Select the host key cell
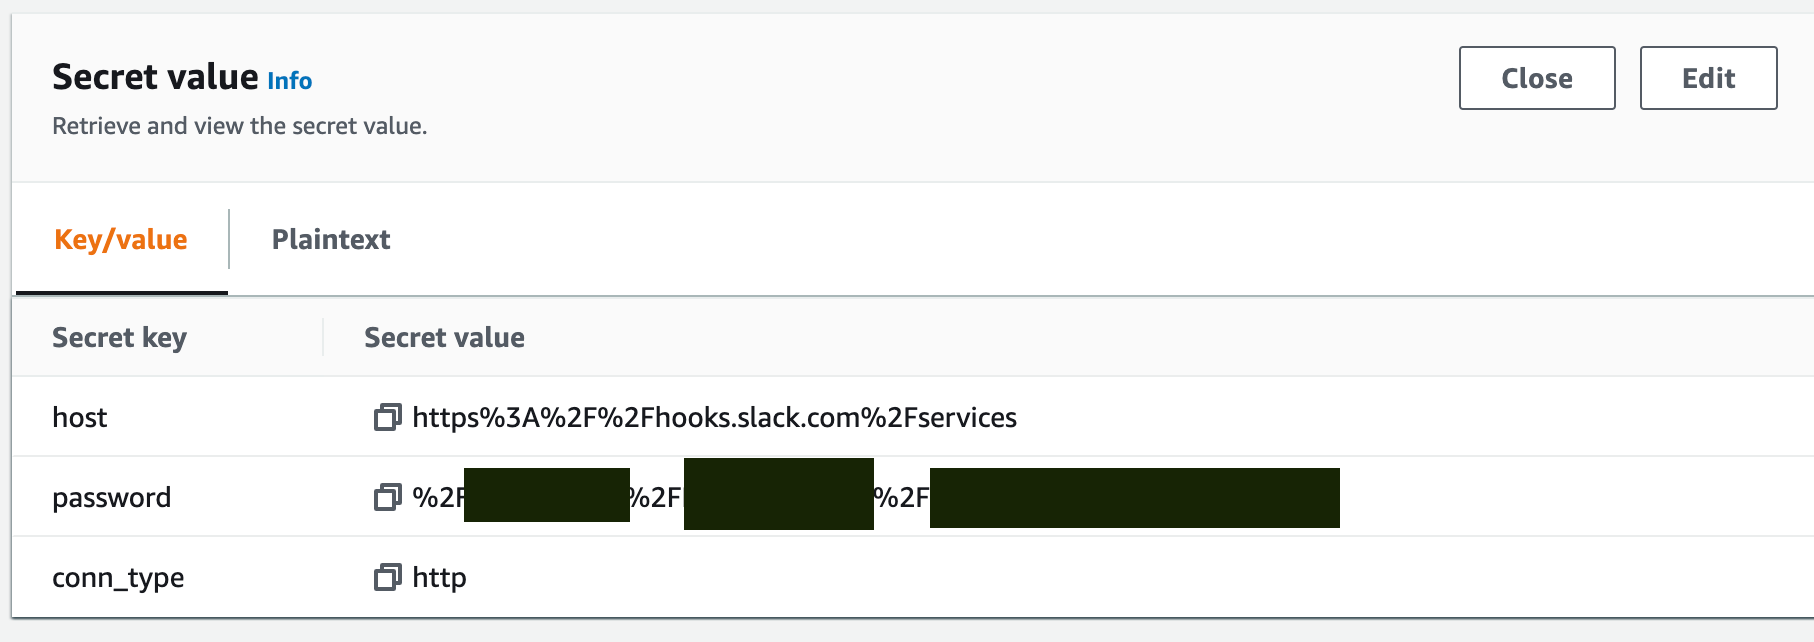1814x642 pixels. point(80,418)
